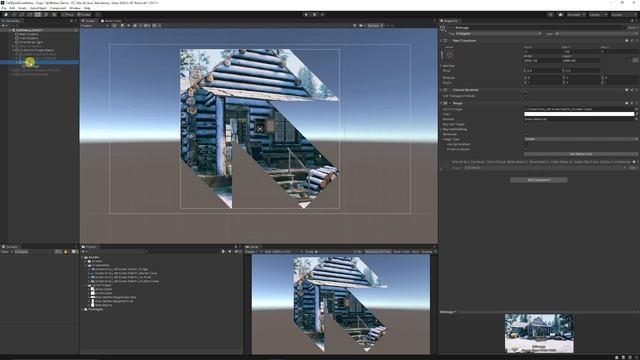Click the Console Clear button
This screenshot has height=360, width=640.
point(4,252)
